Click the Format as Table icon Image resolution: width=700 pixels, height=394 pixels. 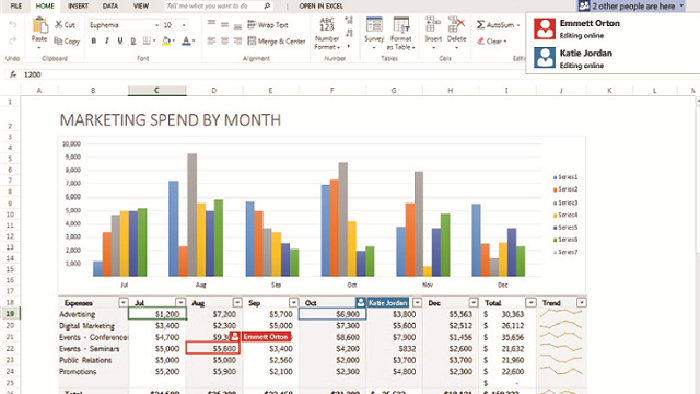(401, 25)
